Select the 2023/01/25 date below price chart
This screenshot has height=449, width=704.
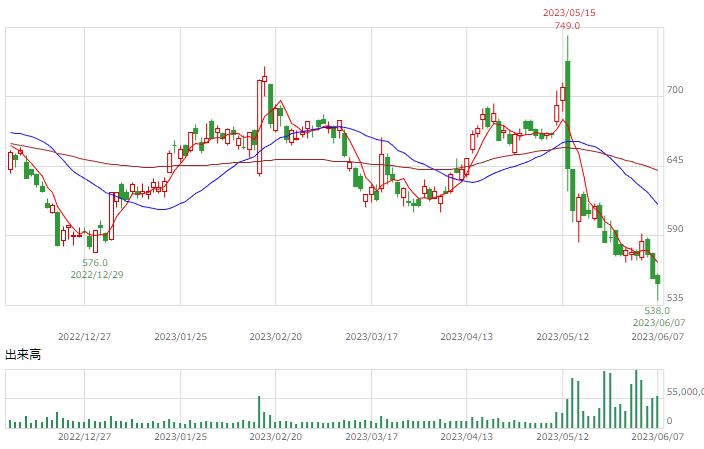180,337
